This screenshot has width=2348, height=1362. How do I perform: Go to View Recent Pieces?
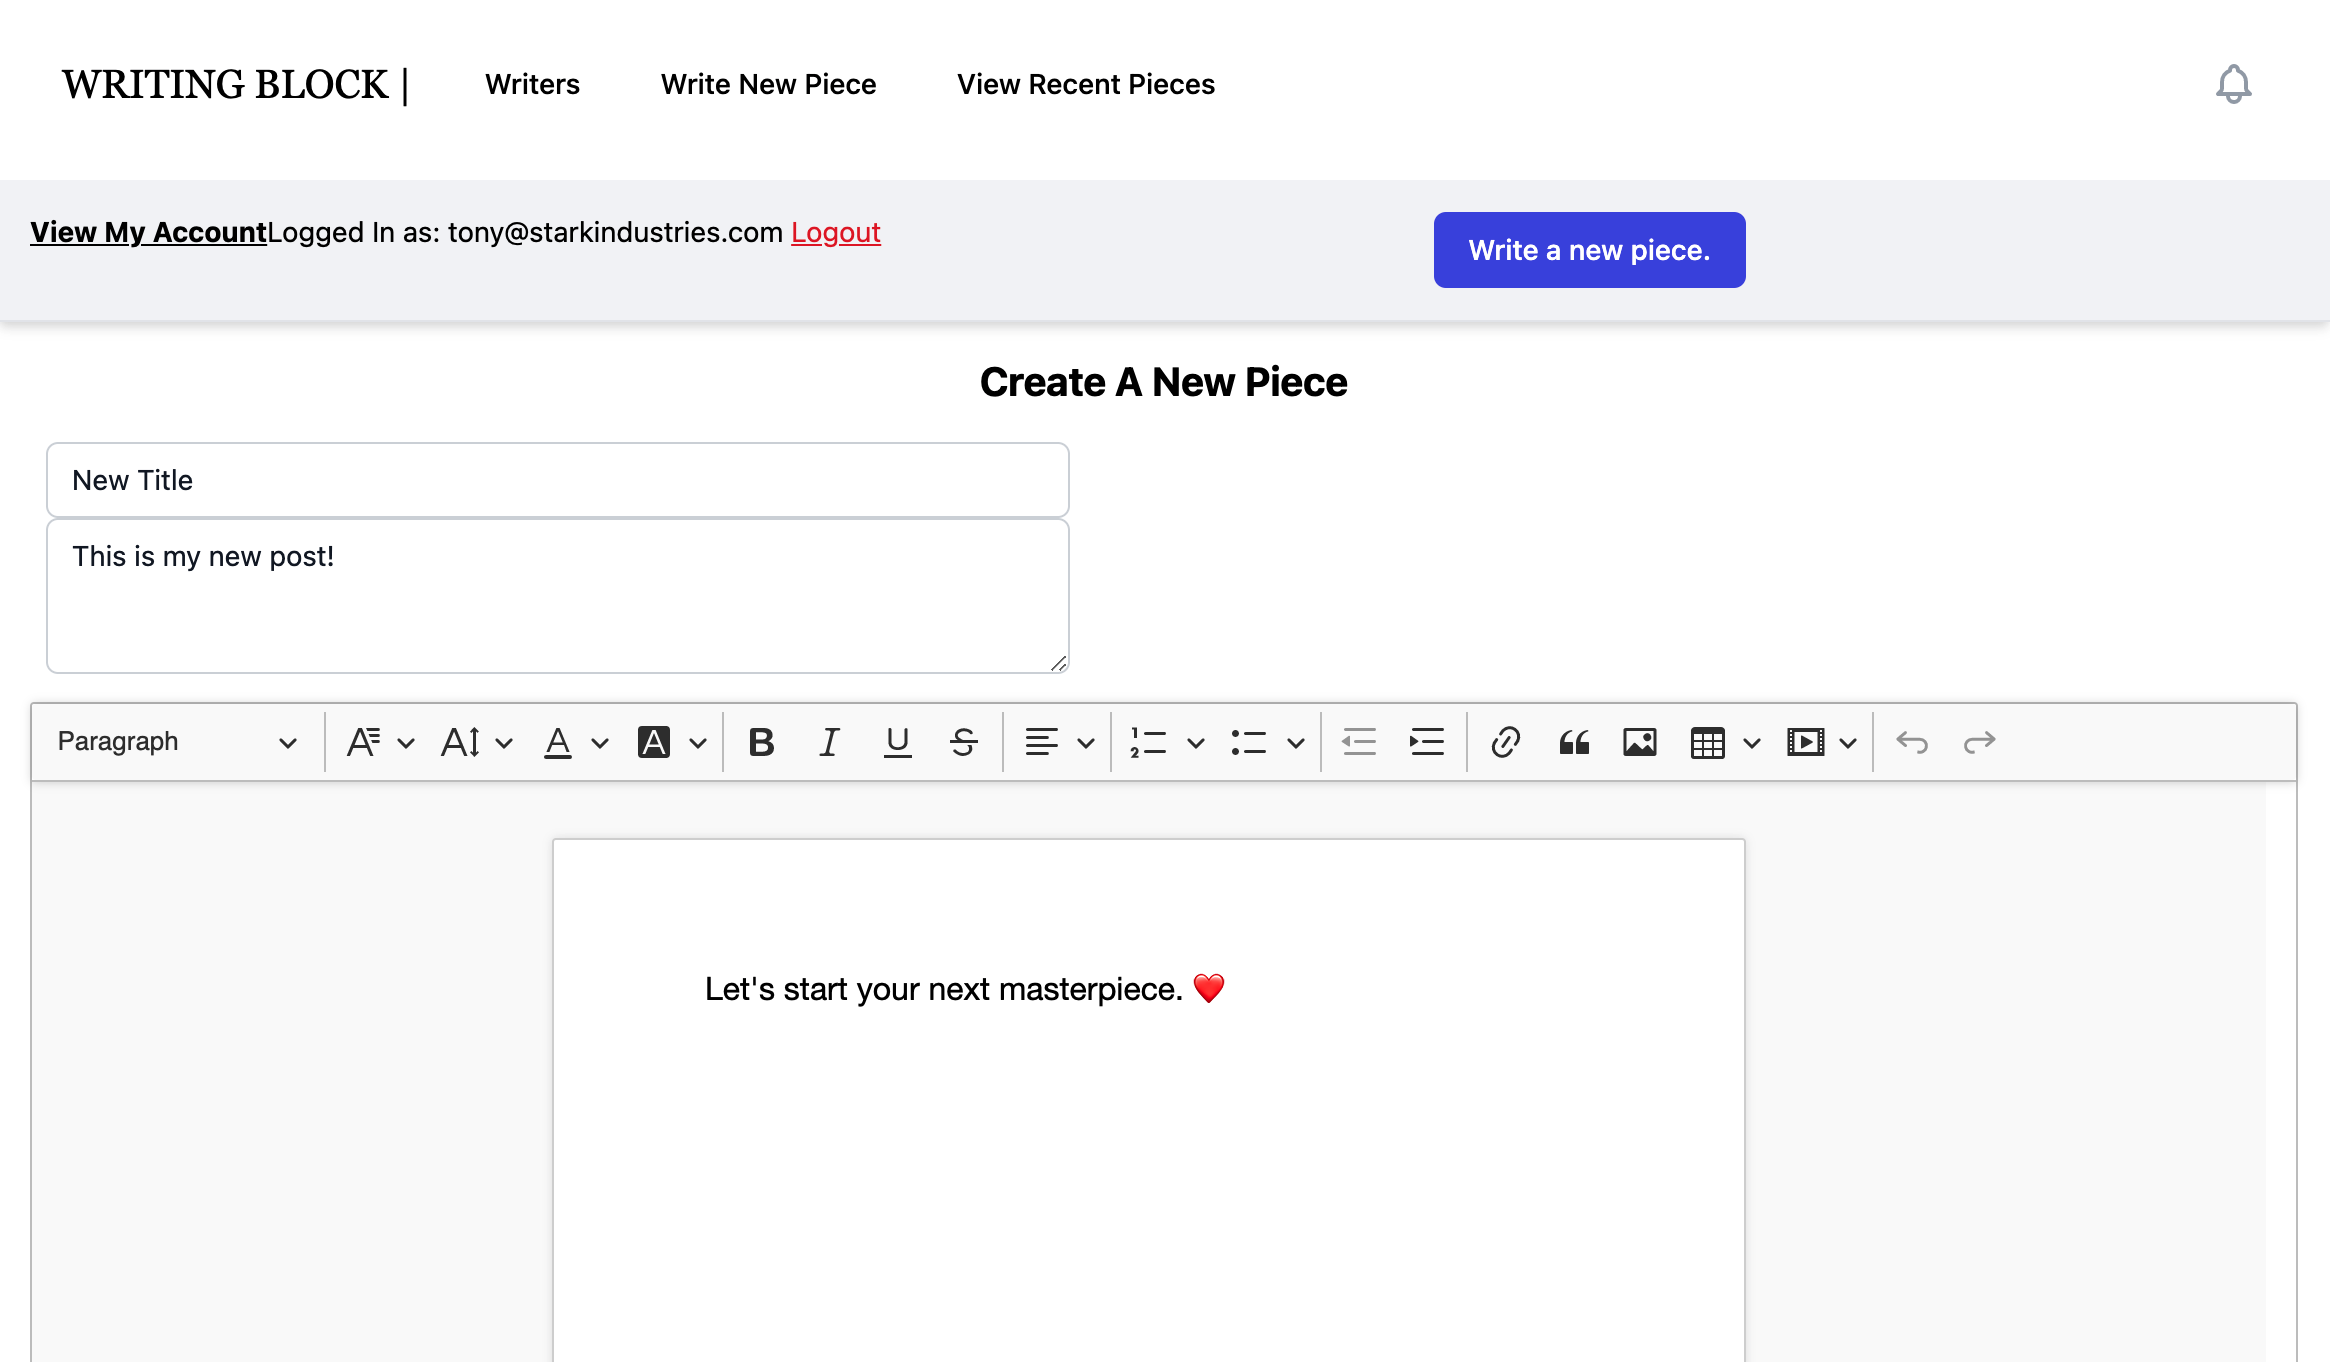point(1085,84)
